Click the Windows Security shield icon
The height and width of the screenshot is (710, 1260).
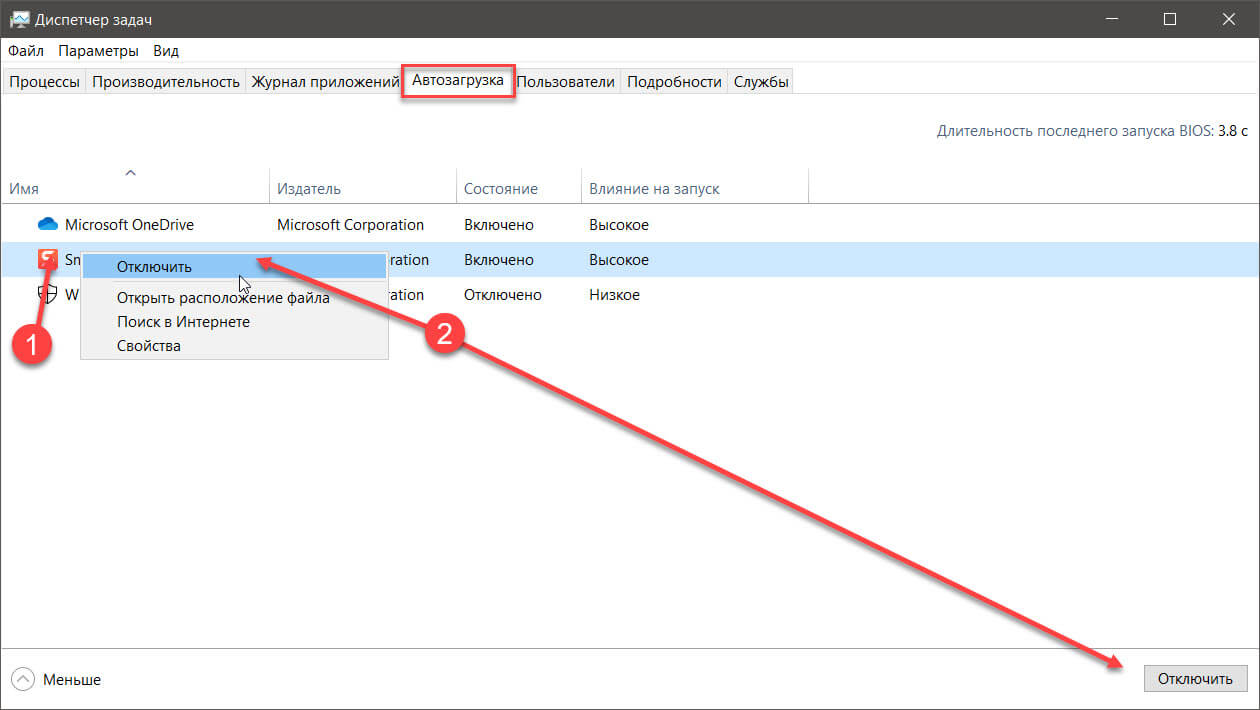(x=47, y=295)
